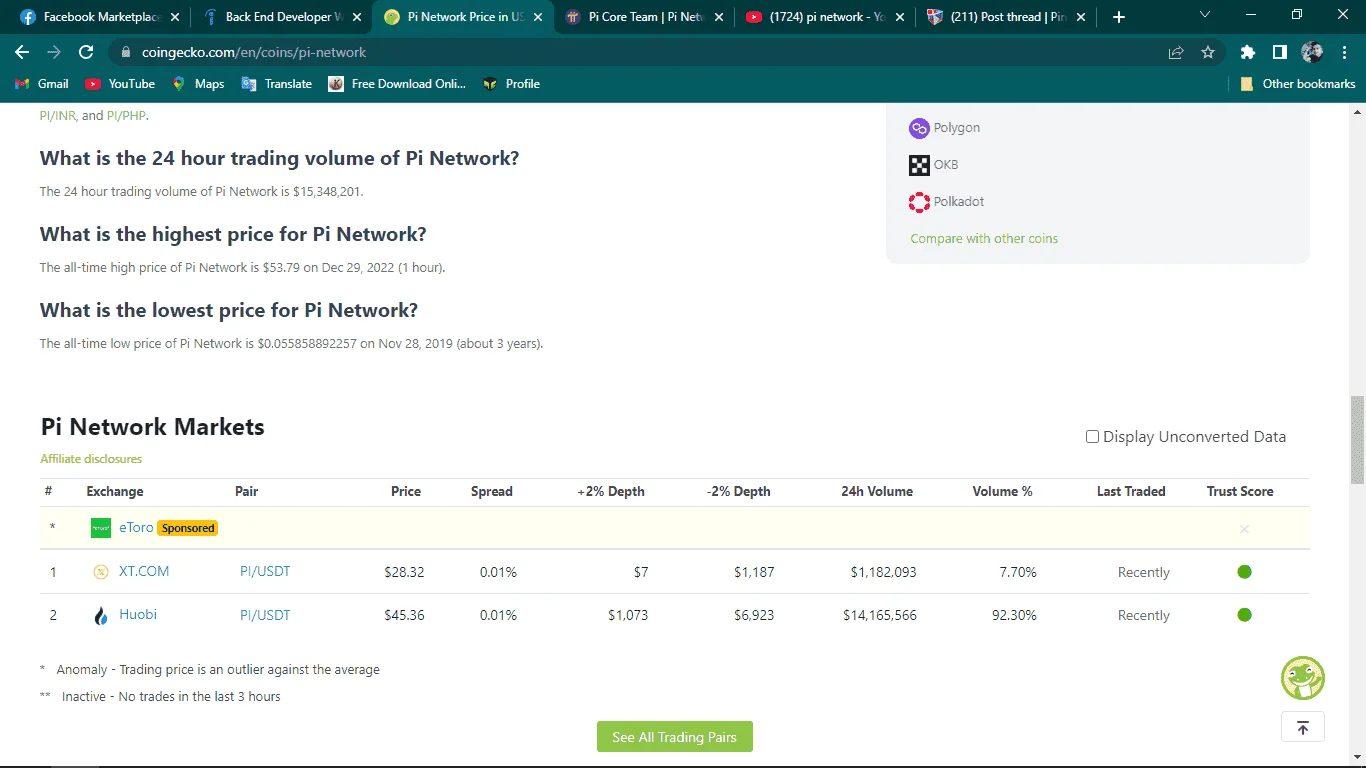The image size is (1366, 768).
Task: Reload the CoinGecko page
Action: [x=86, y=52]
